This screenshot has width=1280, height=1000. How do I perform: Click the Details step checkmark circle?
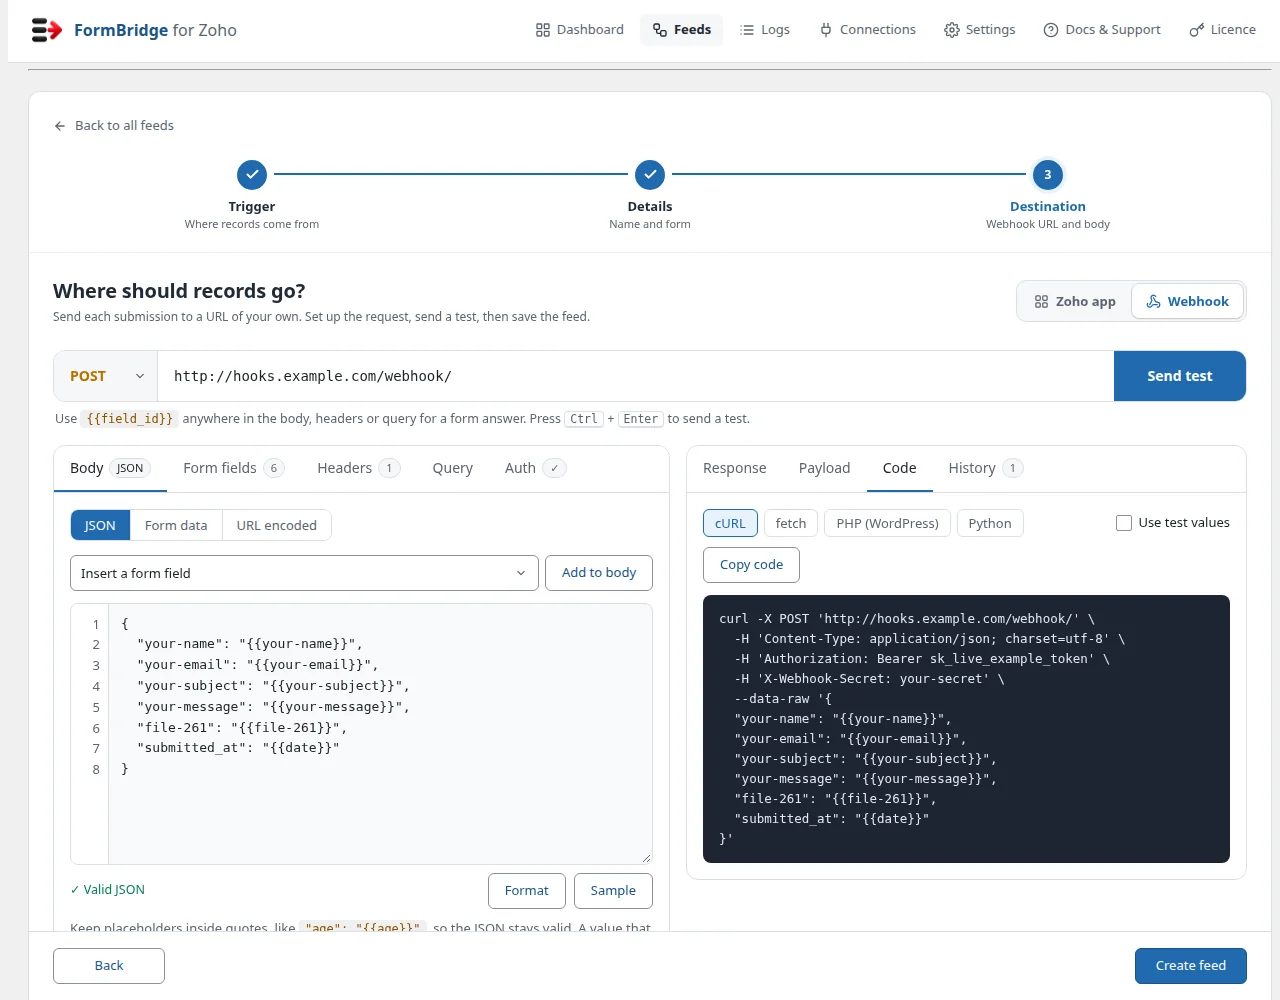click(x=650, y=175)
